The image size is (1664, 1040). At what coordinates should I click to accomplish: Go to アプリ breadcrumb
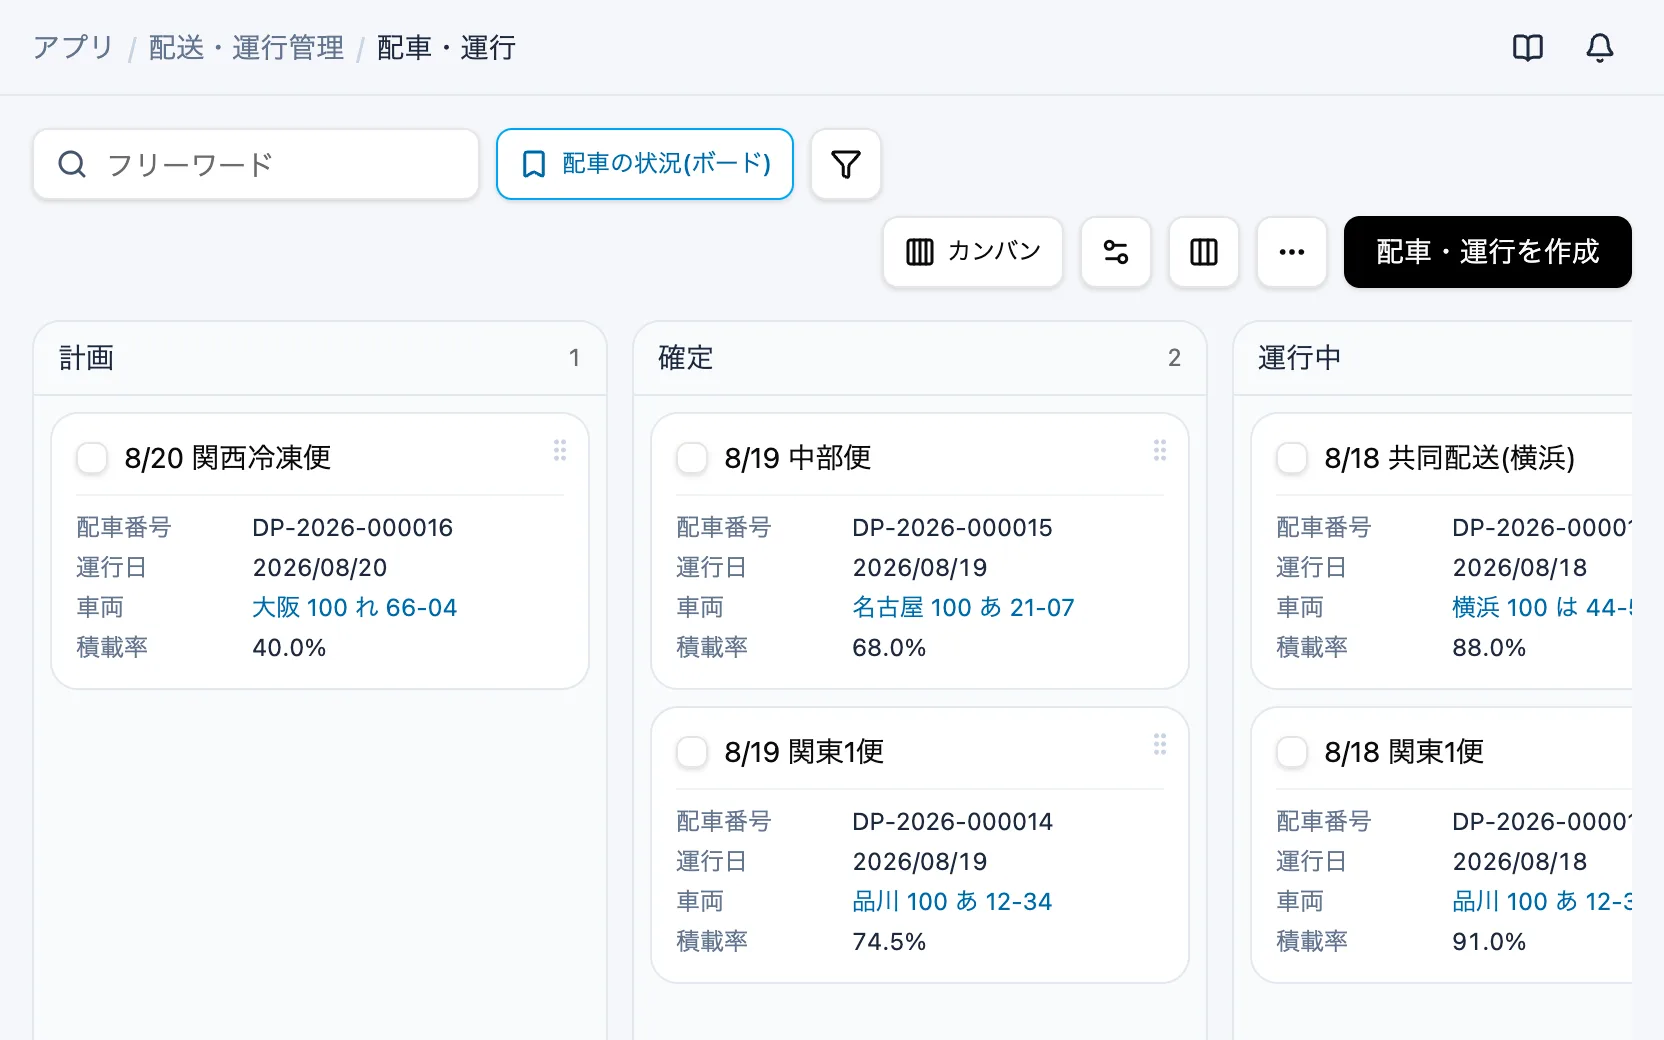coord(73,48)
